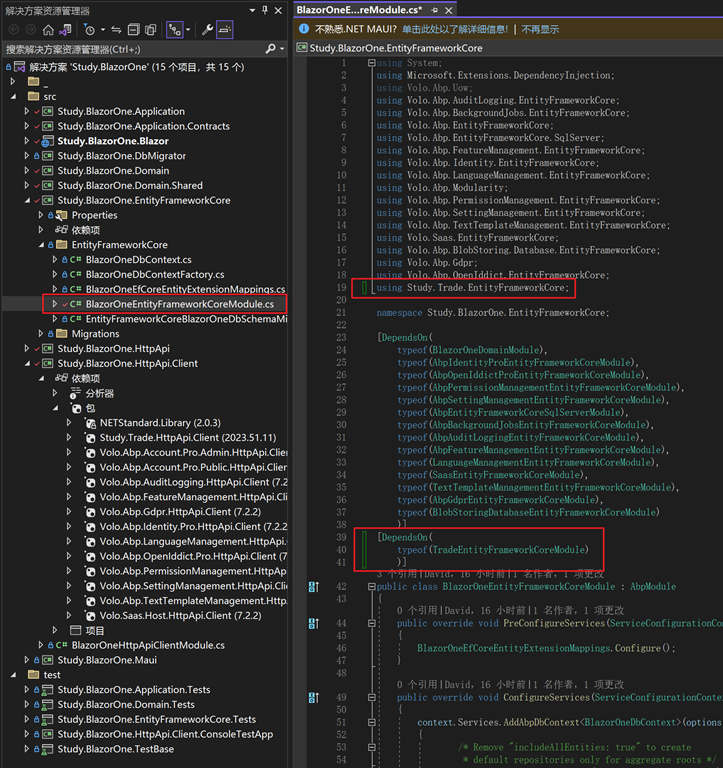Expand the Migrations folder

(x=41, y=334)
